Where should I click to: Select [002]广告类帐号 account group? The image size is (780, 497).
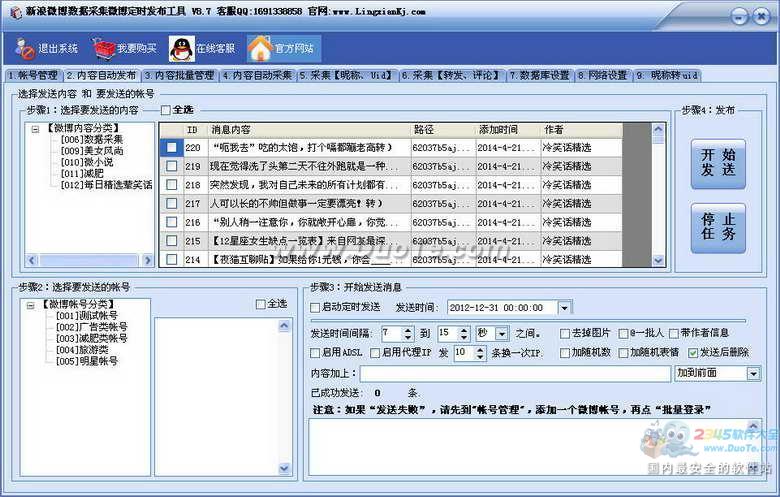click(92, 327)
